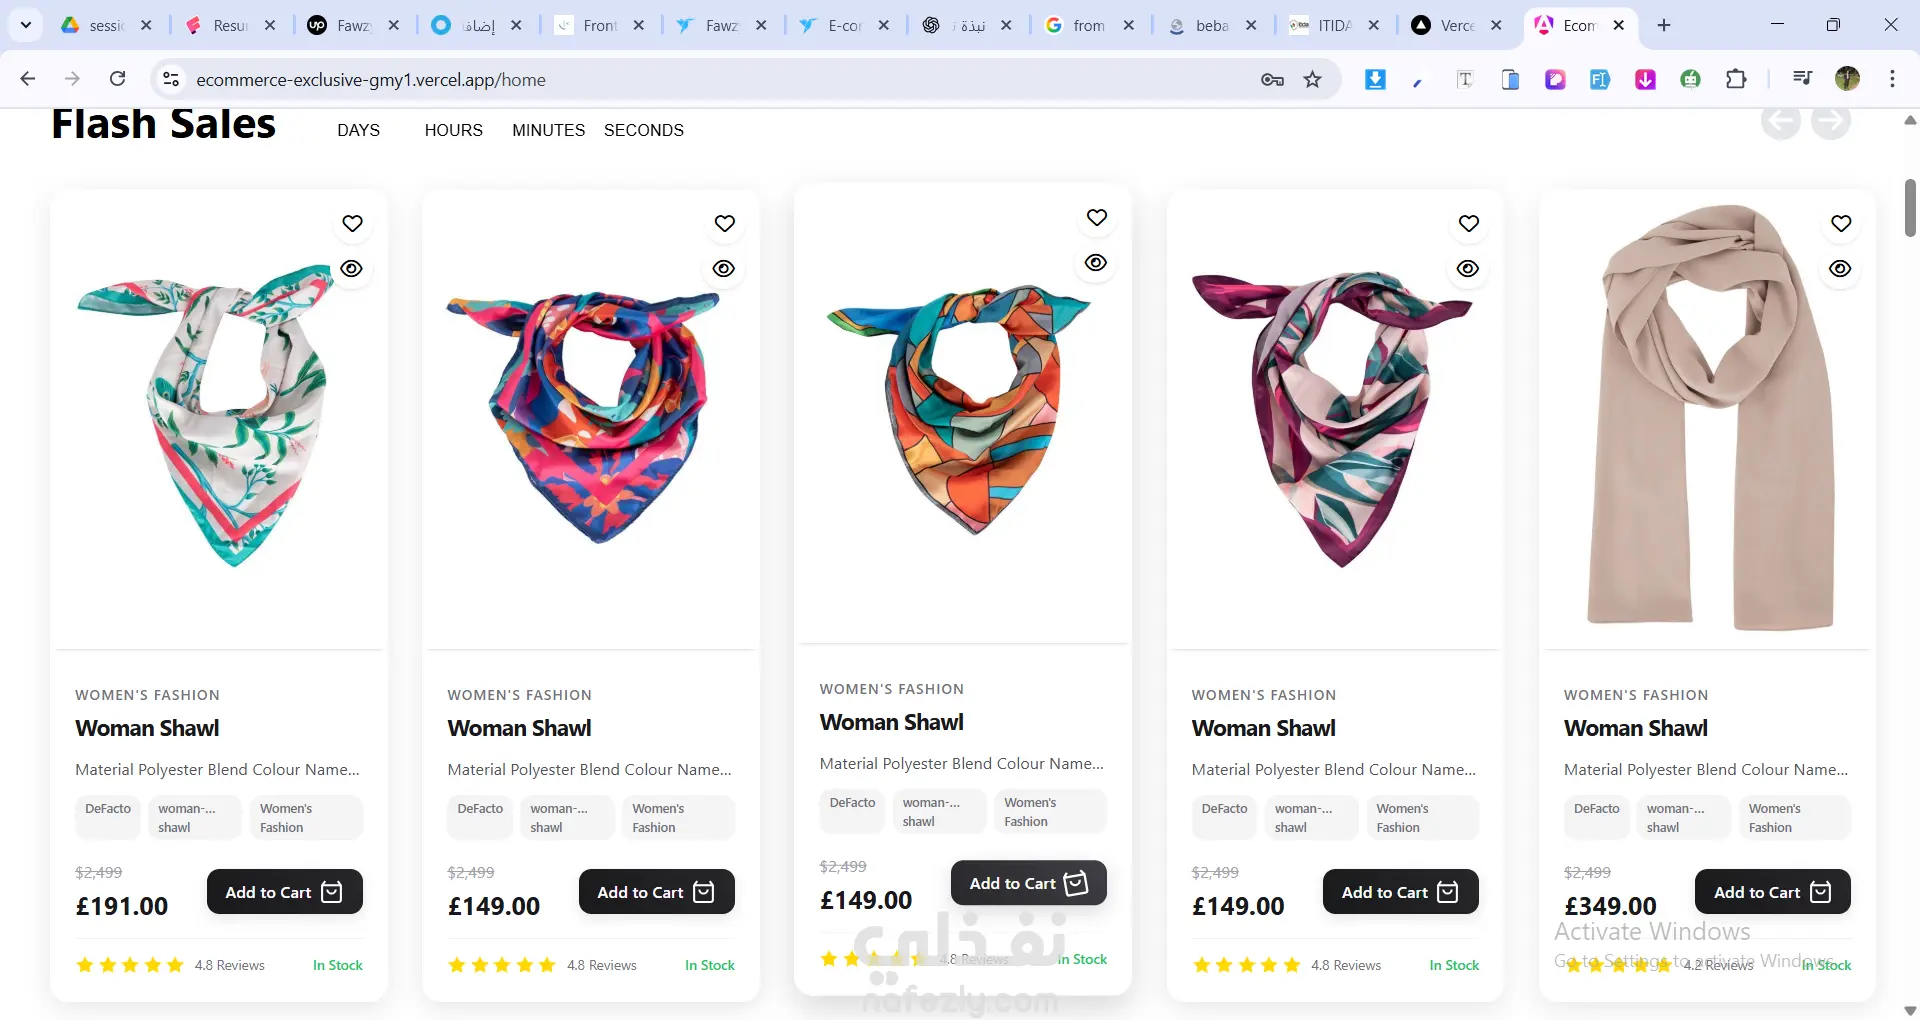Open the browser extensions puzzle icon

pyautogui.click(x=1737, y=80)
